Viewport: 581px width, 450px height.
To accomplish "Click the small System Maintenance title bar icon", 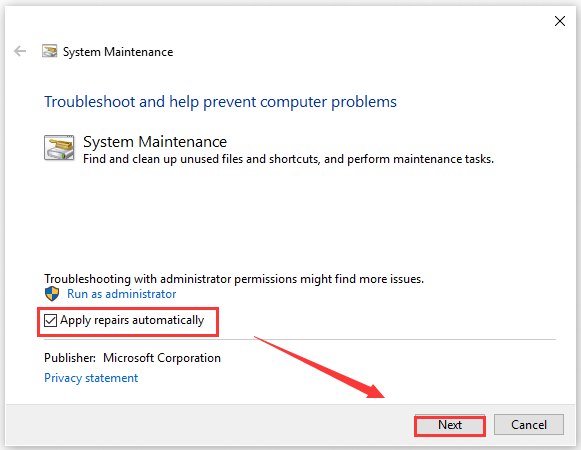I will click(x=49, y=51).
